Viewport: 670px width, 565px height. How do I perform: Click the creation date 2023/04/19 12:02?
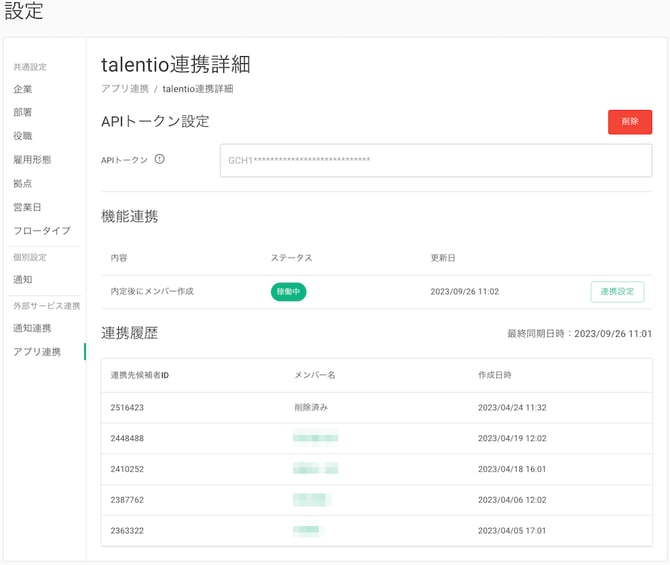(512, 438)
